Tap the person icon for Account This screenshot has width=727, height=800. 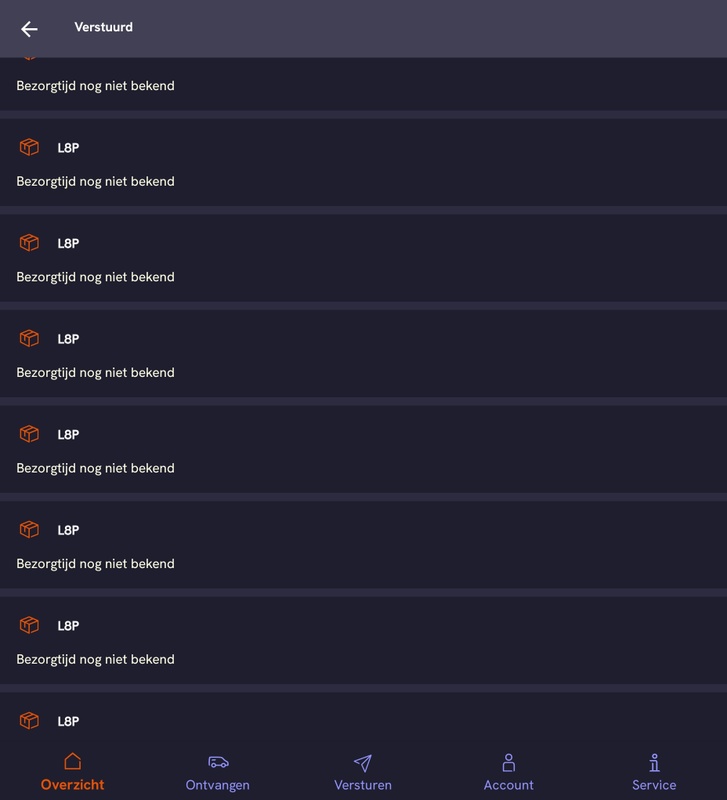pos(508,763)
